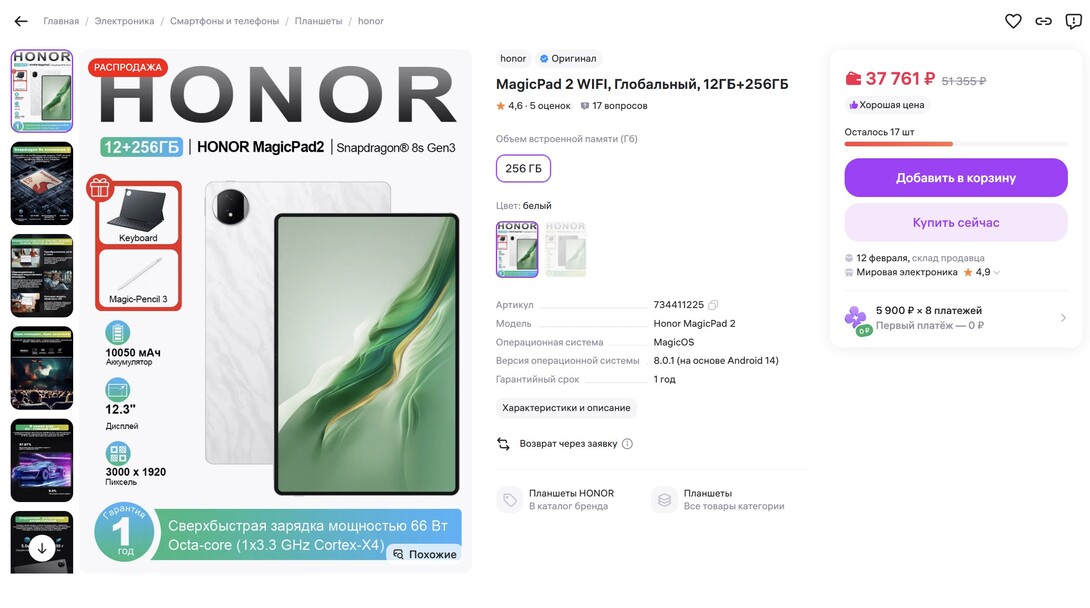Copy product link with the chain icon

click(1043, 22)
